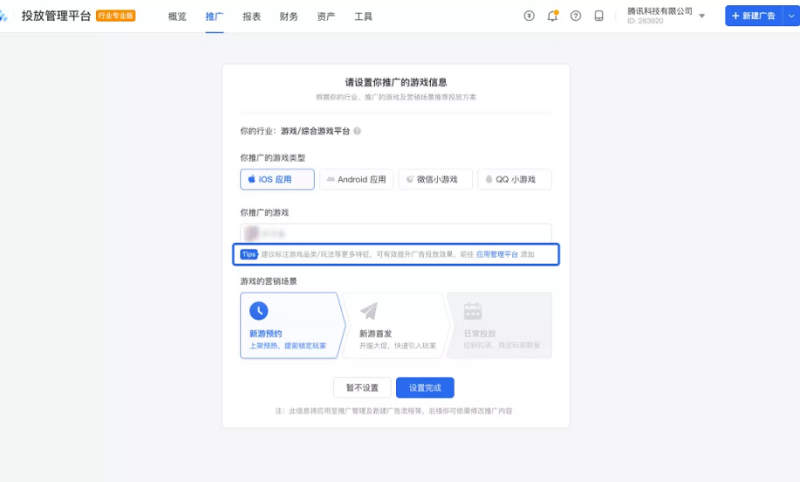Select iOS 应用 game type

(x=277, y=180)
